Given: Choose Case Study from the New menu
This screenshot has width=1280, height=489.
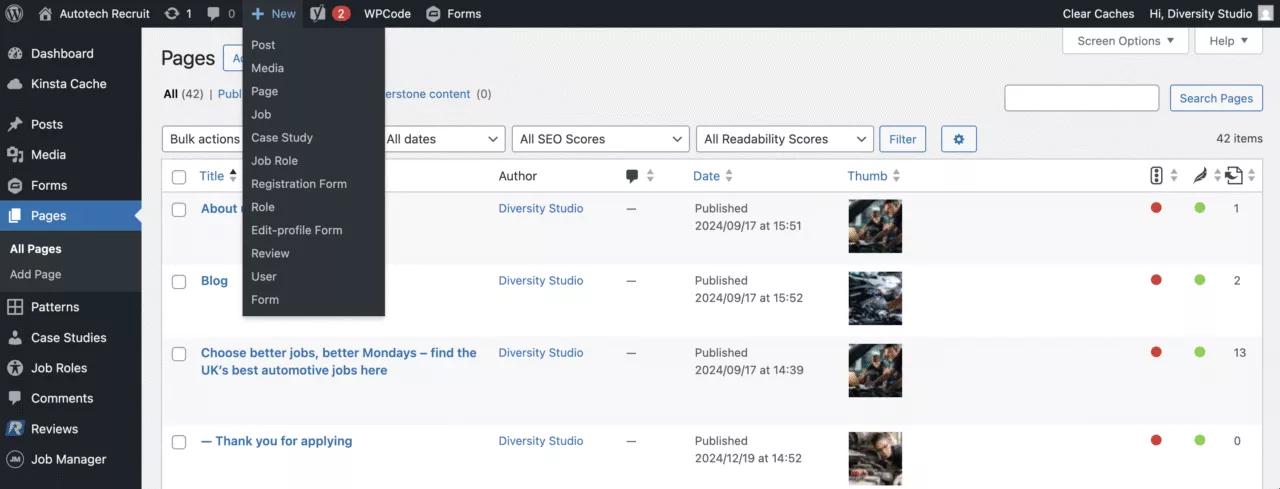Looking at the screenshot, I should click(282, 138).
